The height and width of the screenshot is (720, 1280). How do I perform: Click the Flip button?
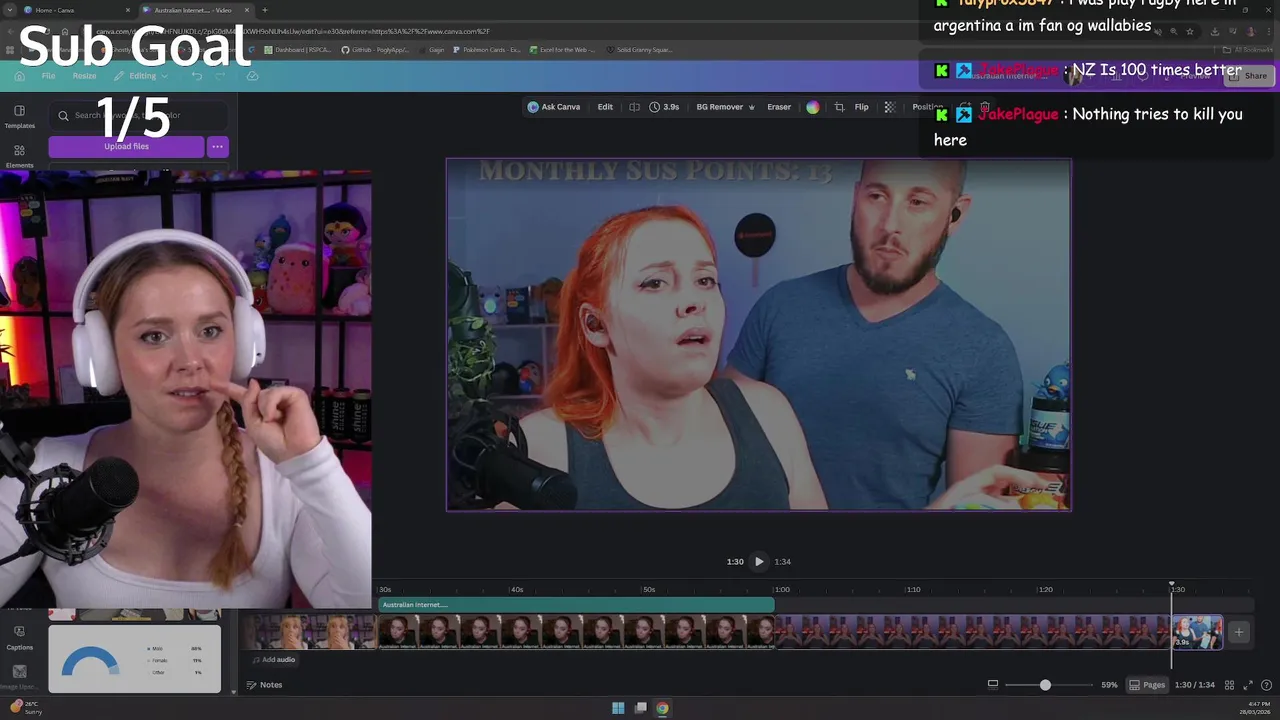tap(861, 107)
